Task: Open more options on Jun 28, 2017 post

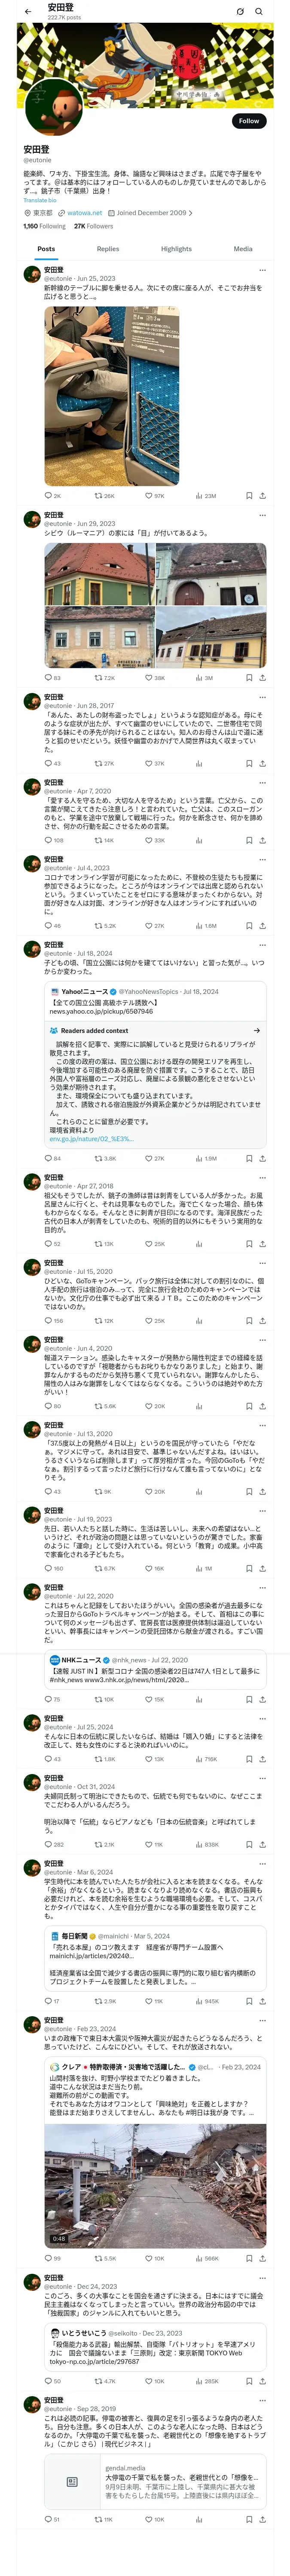Action: click(262, 696)
